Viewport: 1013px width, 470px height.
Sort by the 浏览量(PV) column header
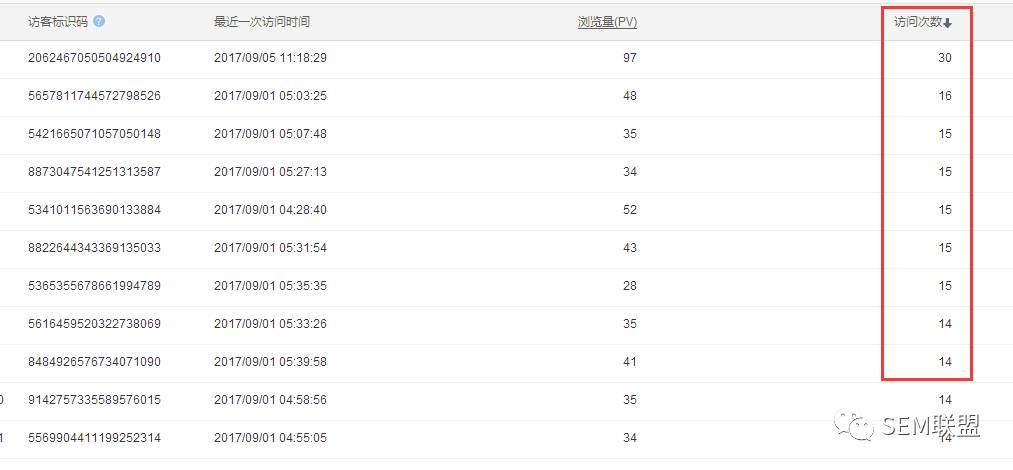tap(607, 21)
